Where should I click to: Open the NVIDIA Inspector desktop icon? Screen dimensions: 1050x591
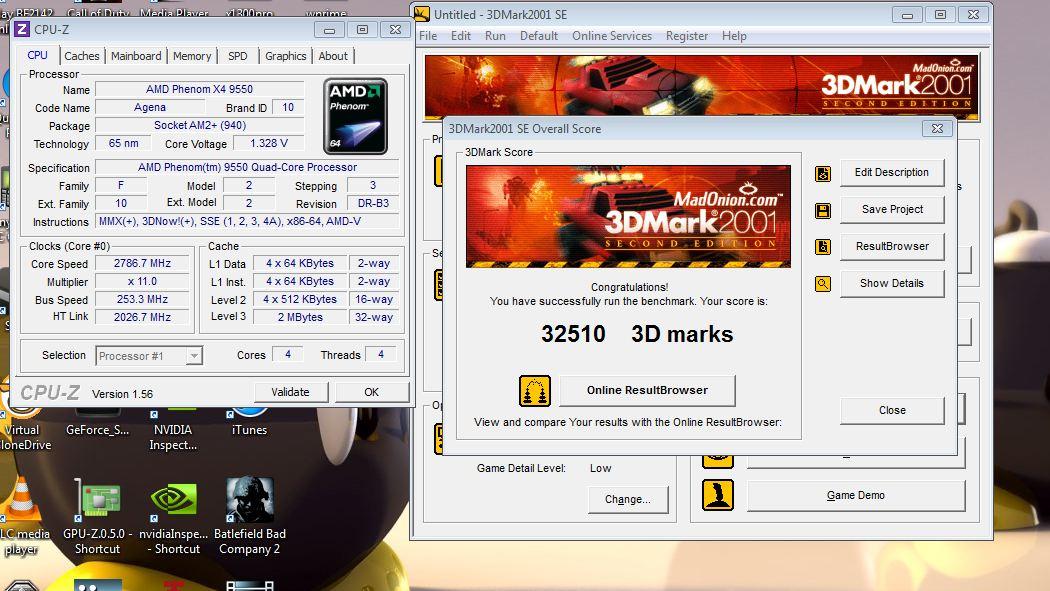[x=173, y=411]
